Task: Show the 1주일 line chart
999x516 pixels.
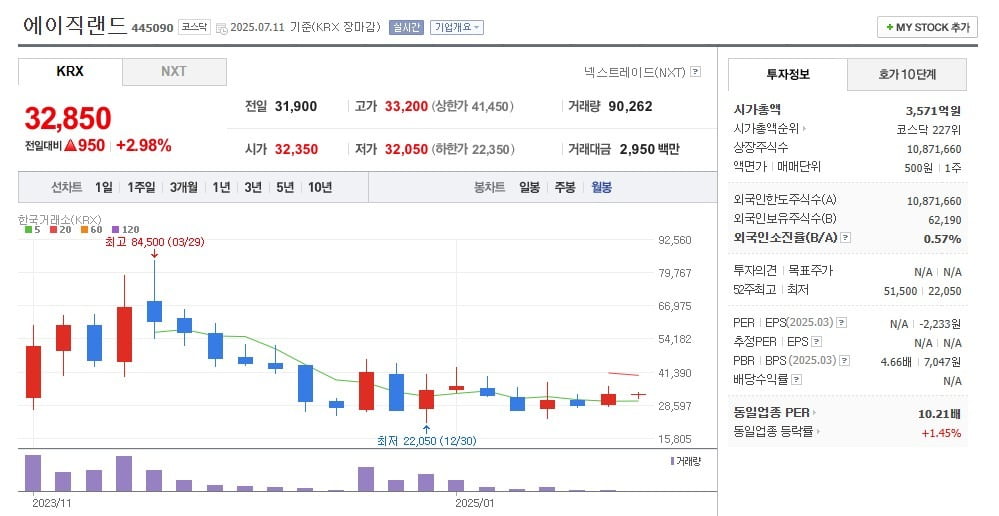Action: point(141,187)
